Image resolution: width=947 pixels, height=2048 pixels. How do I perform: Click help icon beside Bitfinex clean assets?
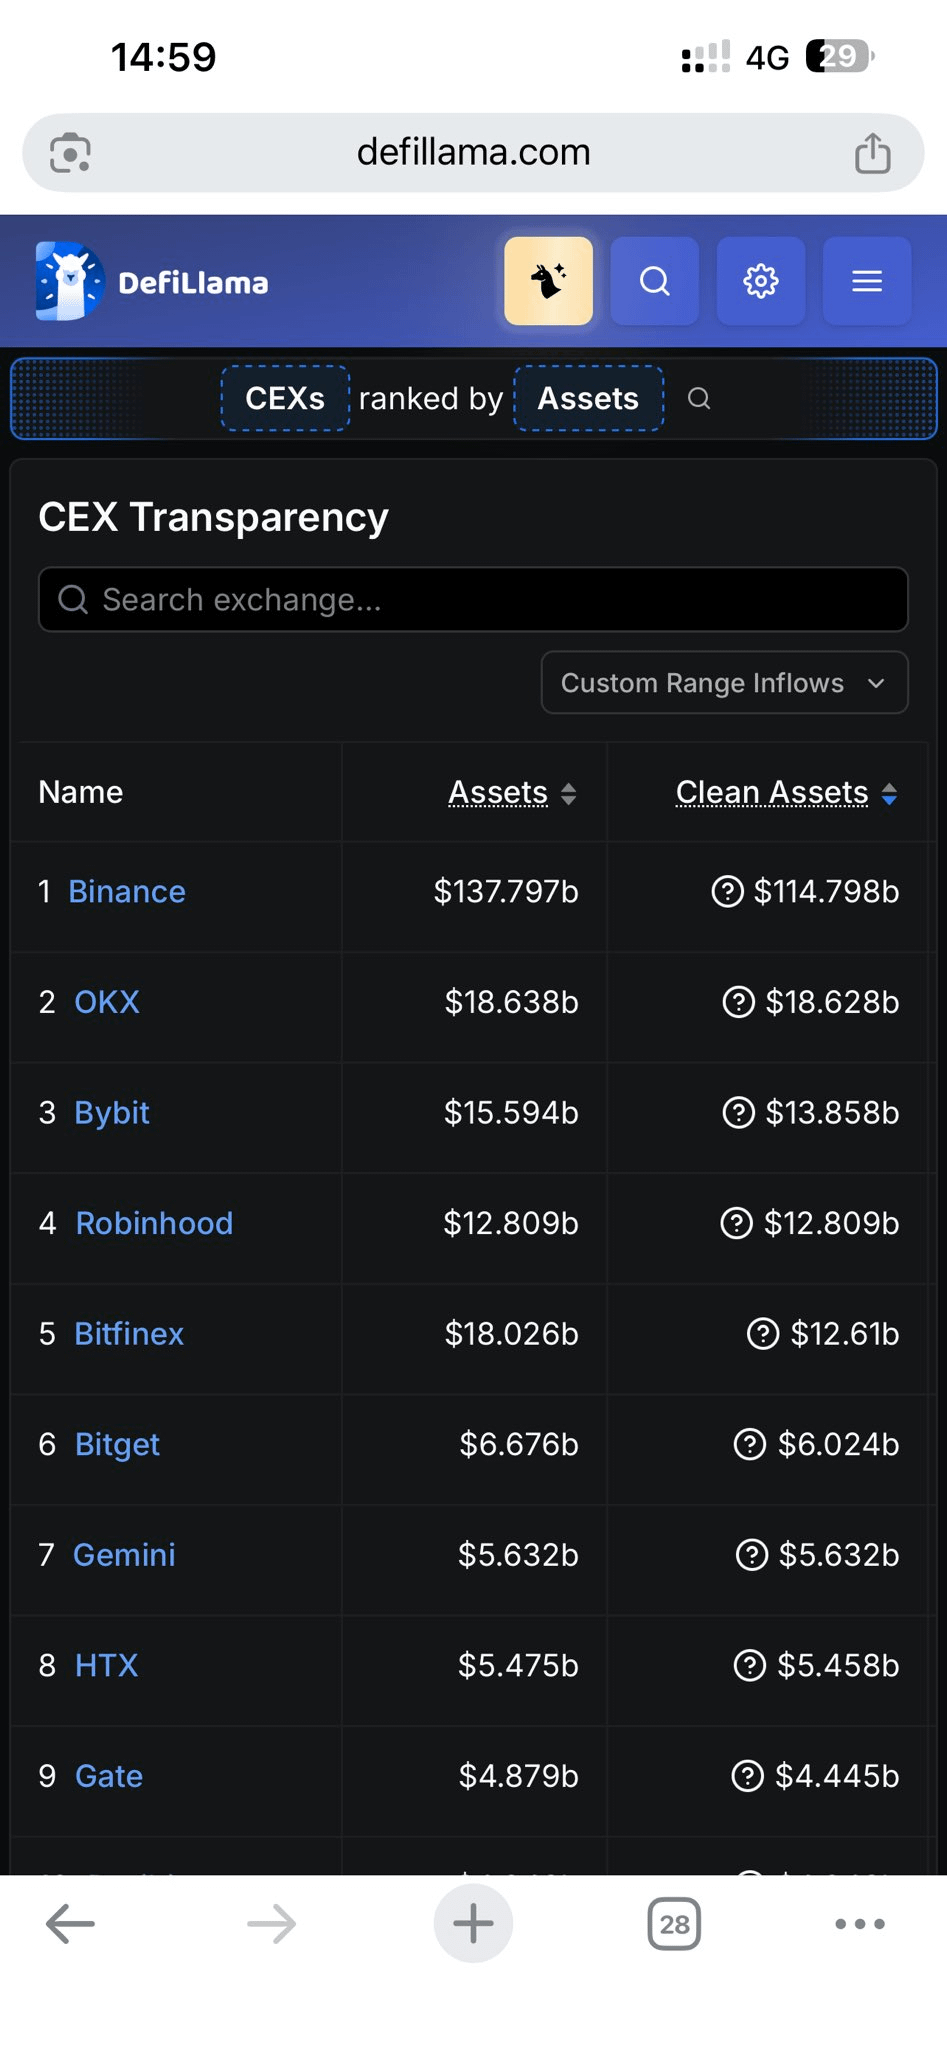(x=763, y=1334)
